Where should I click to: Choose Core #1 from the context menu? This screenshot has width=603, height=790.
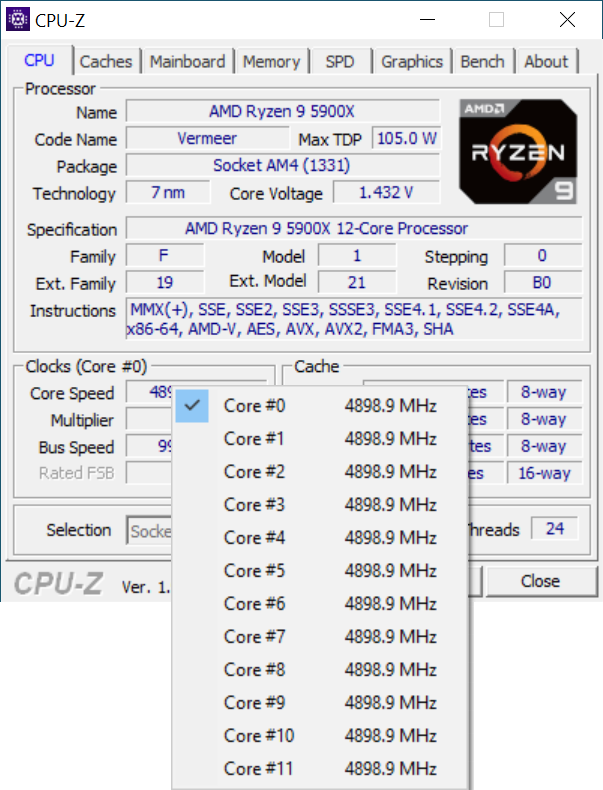[320, 439]
